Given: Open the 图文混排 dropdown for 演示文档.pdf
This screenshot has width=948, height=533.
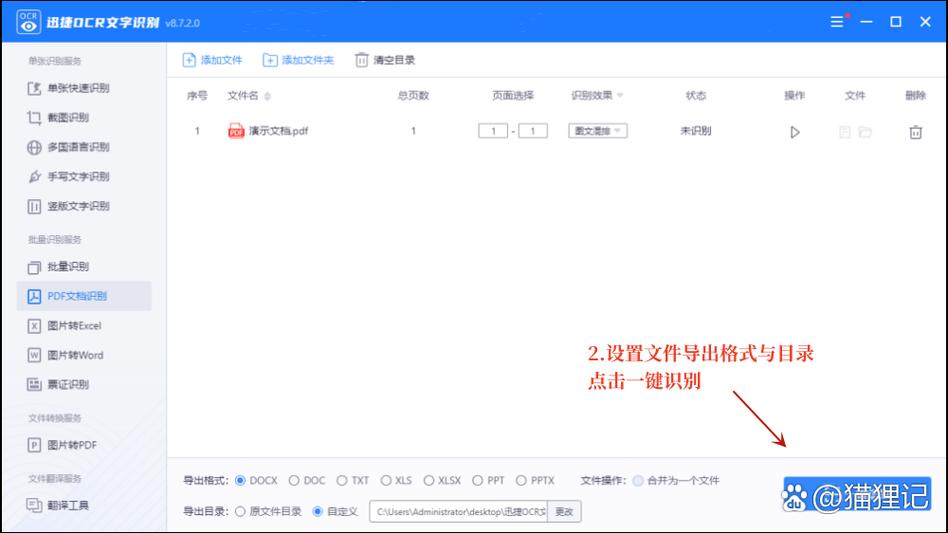Looking at the screenshot, I should click(597, 131).
